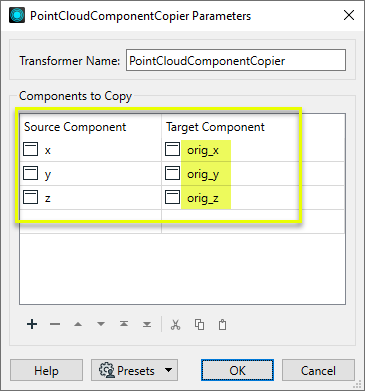365x391 pixels.
Task: Copy selected rows icon
Action: coord(199,324)
